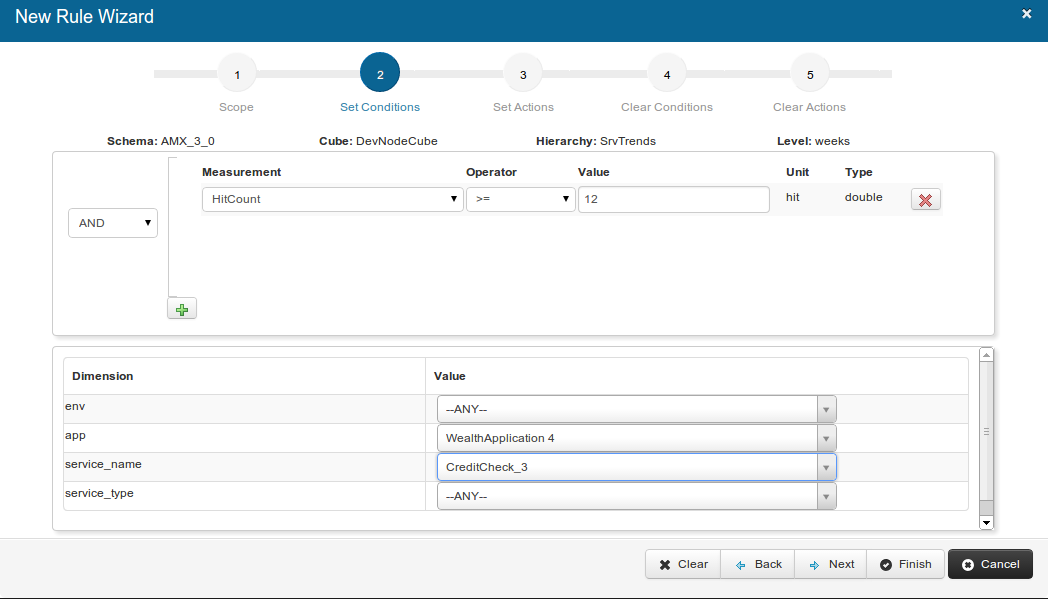Add a new condition with plus icon

point(182,309)
